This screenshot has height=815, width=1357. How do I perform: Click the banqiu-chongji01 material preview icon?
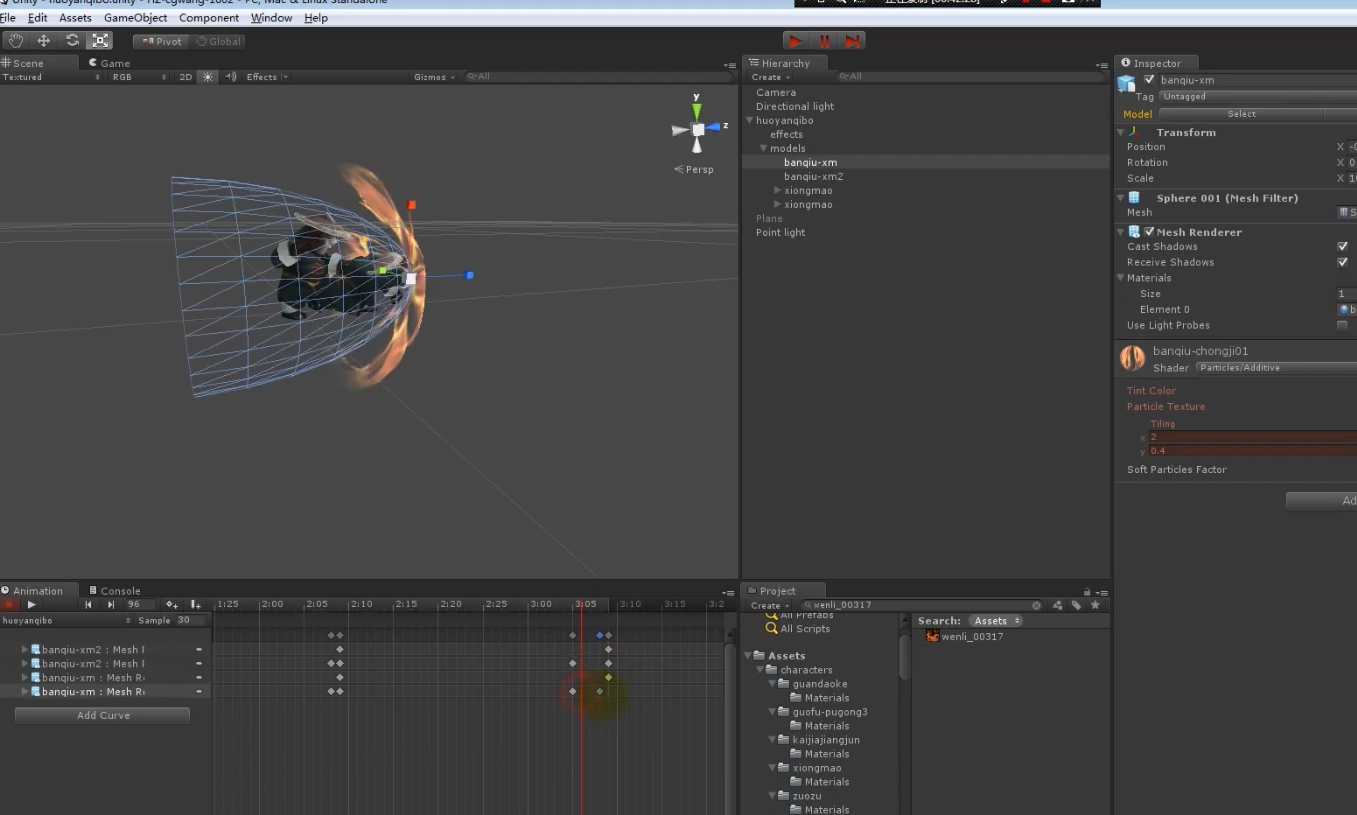click(x=1133, y=358)
